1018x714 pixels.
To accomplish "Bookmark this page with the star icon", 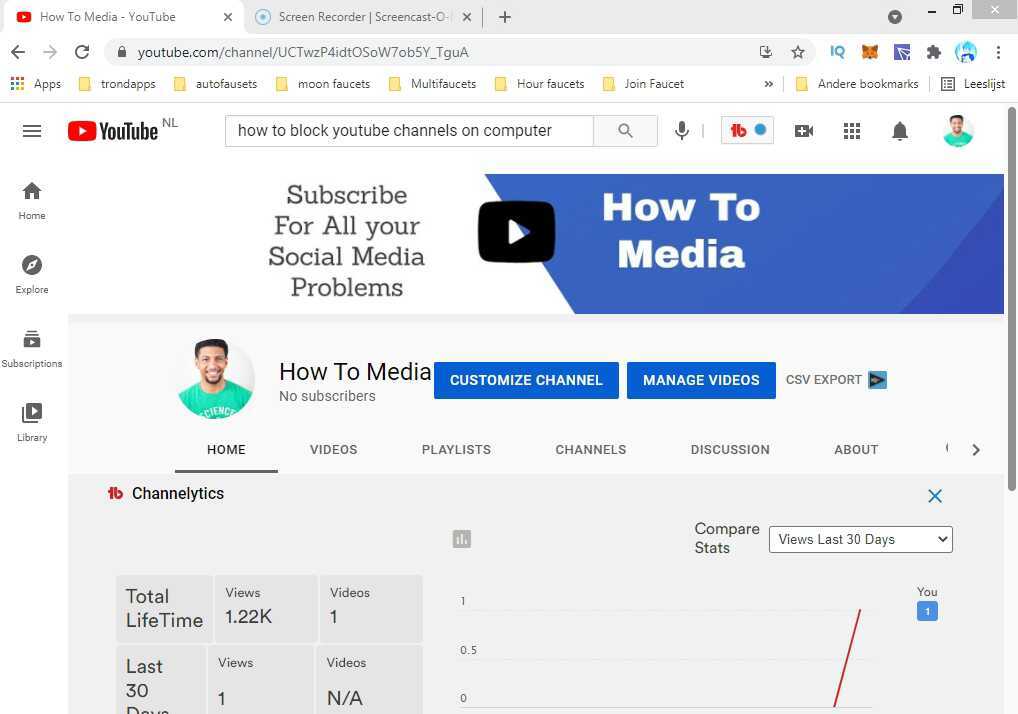I will (x=797, y=52).
